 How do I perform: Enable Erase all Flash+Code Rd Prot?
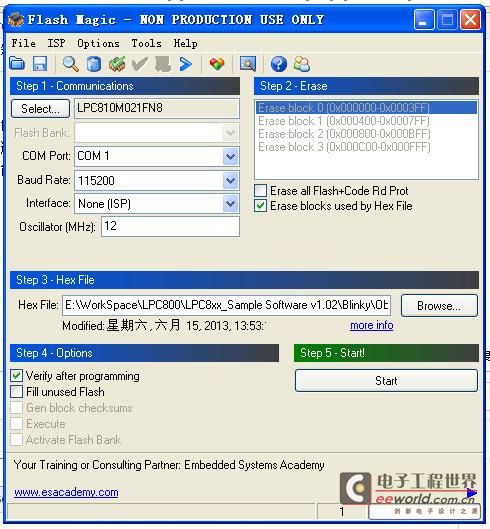261,191
